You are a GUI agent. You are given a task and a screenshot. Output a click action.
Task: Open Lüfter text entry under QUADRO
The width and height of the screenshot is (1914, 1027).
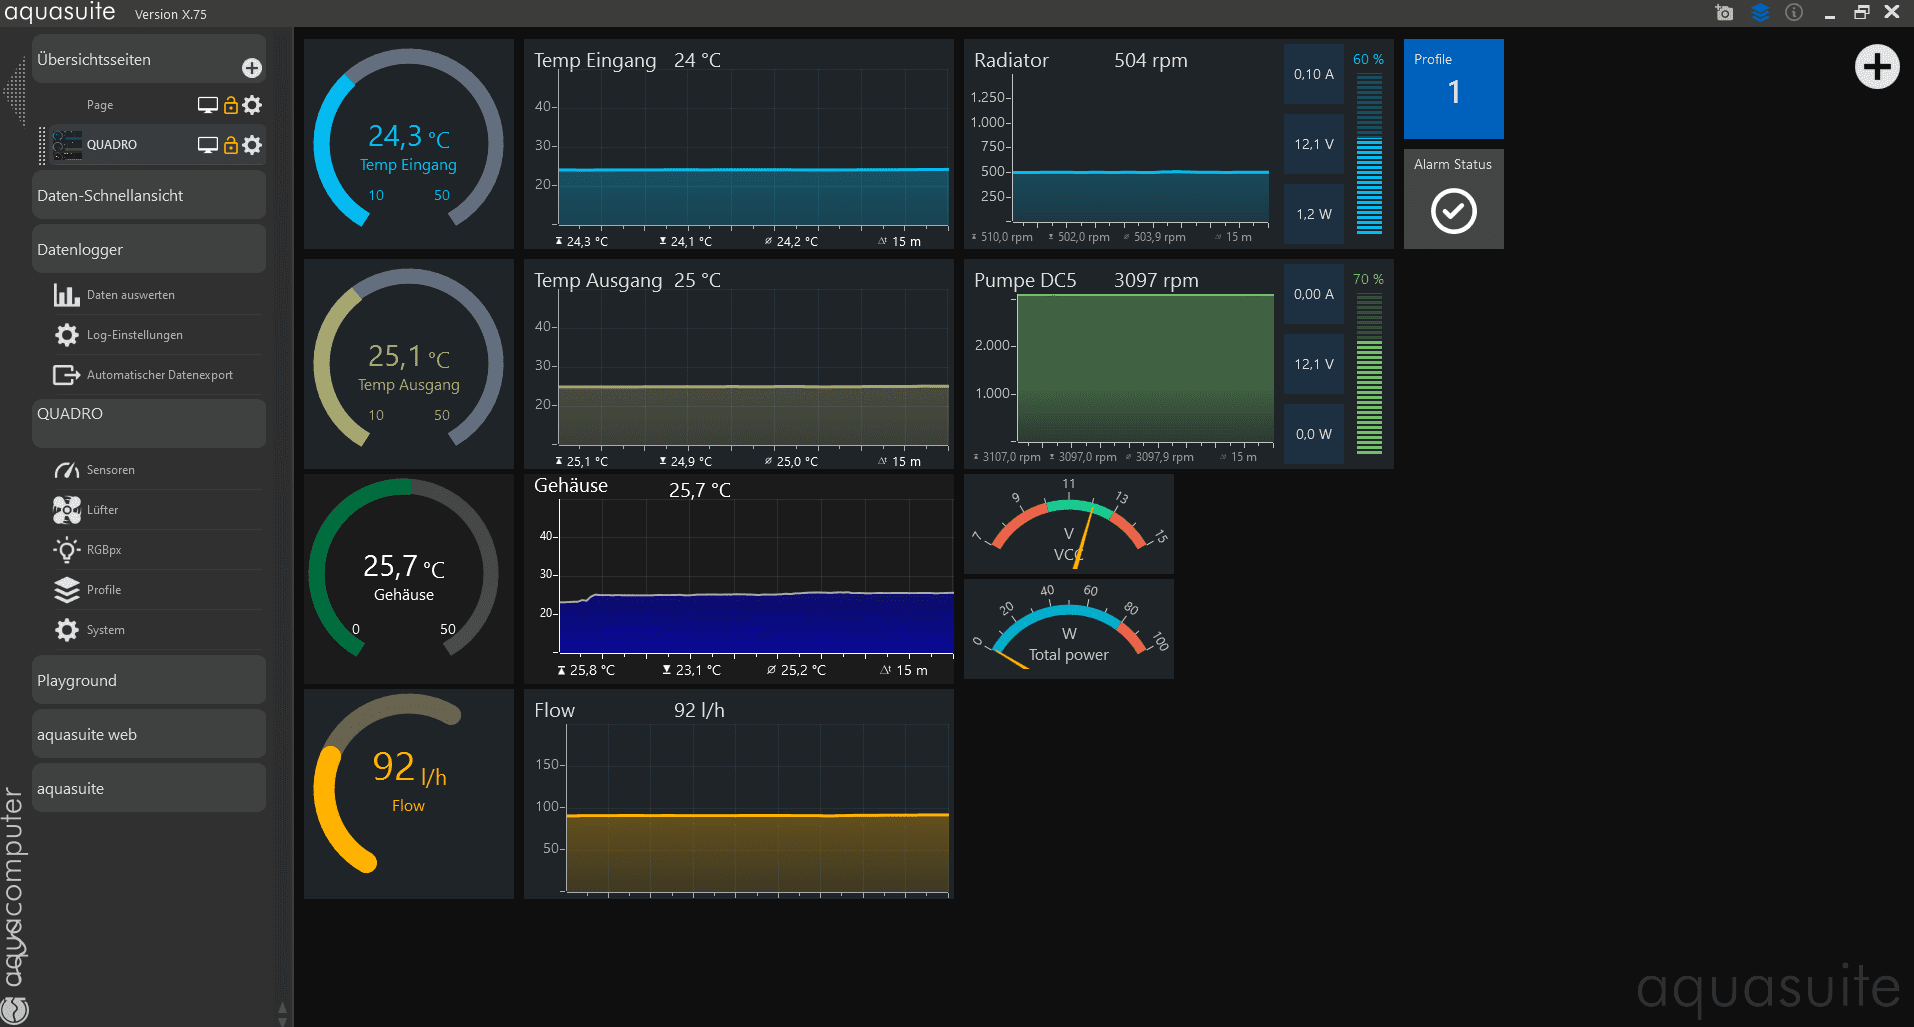103,510
